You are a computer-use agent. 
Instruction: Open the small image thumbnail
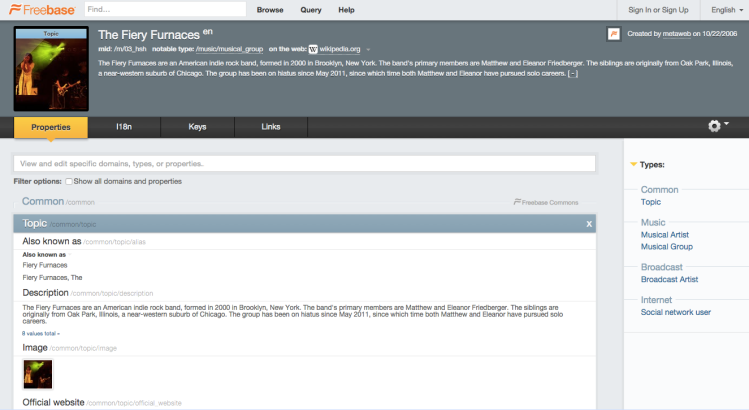tap(38, 374)
